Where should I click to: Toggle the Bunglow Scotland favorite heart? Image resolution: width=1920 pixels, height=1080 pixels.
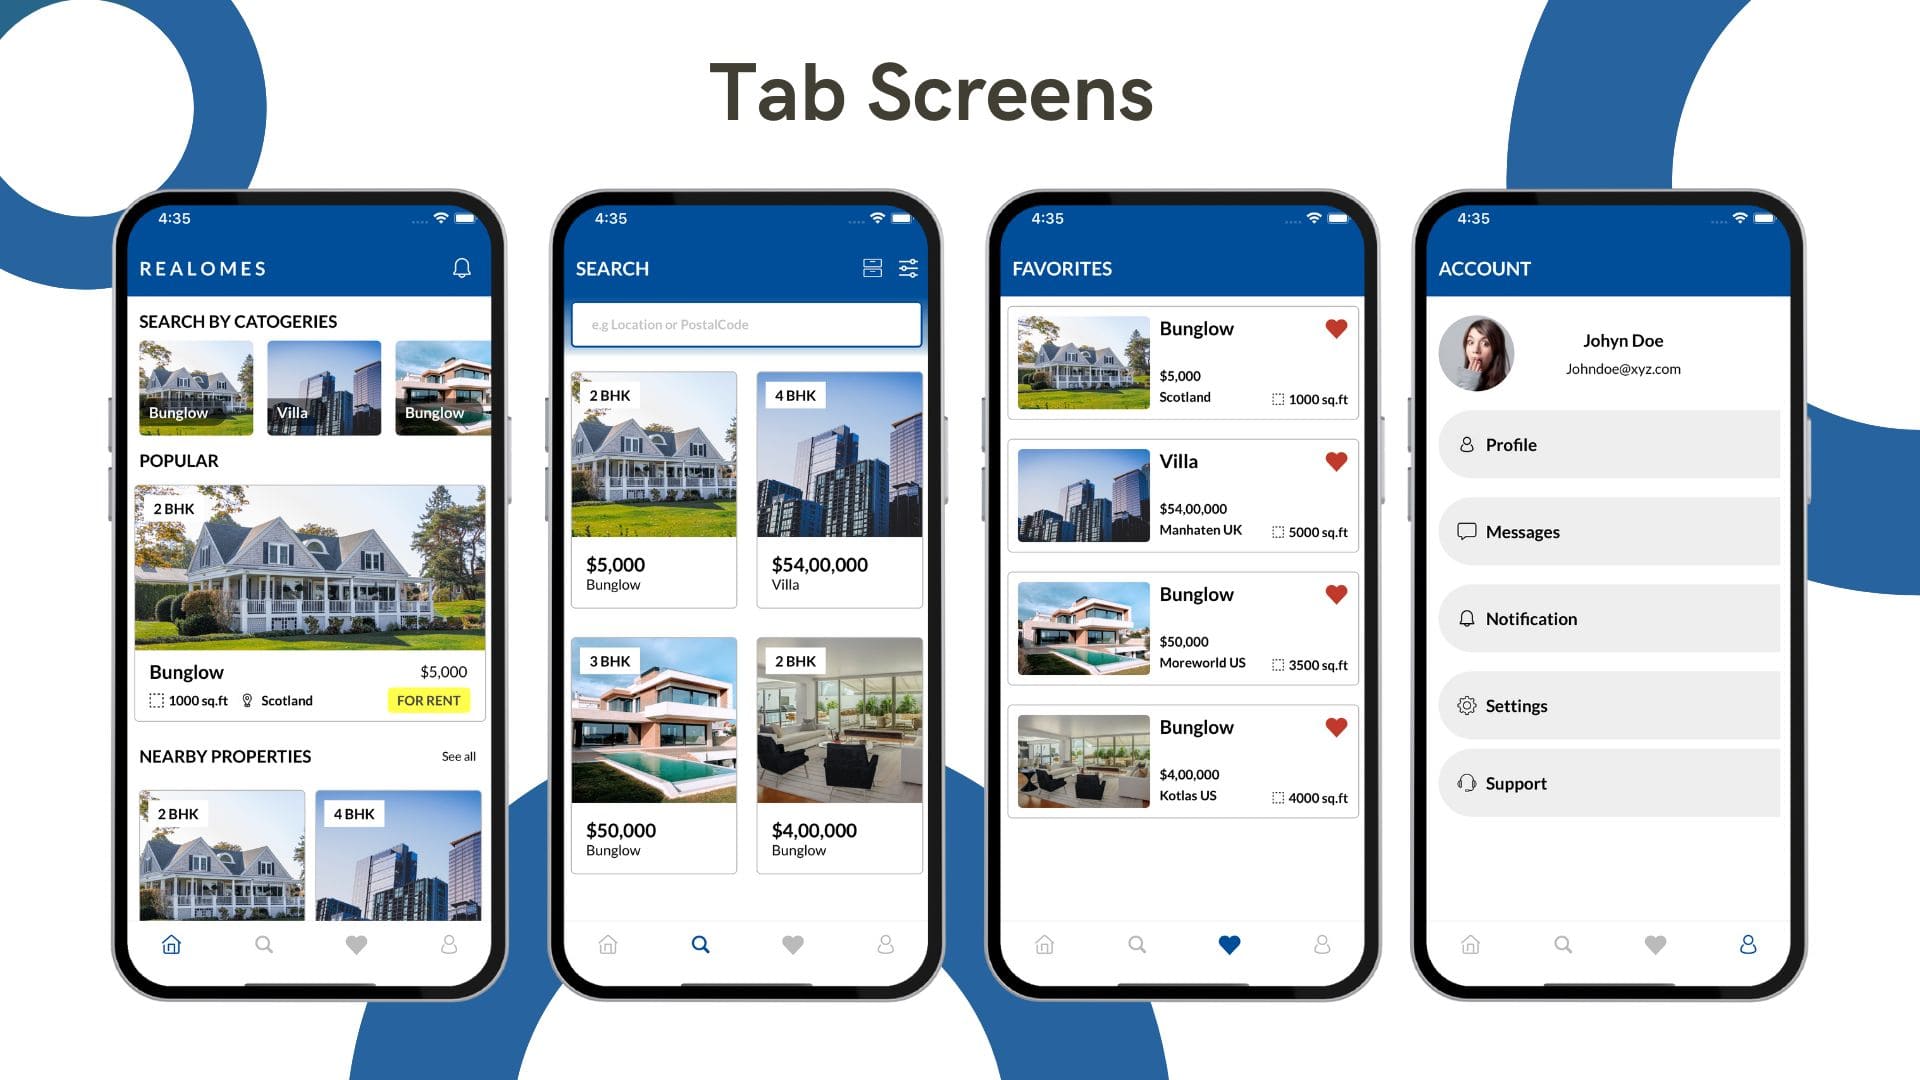click(1337, 328)
